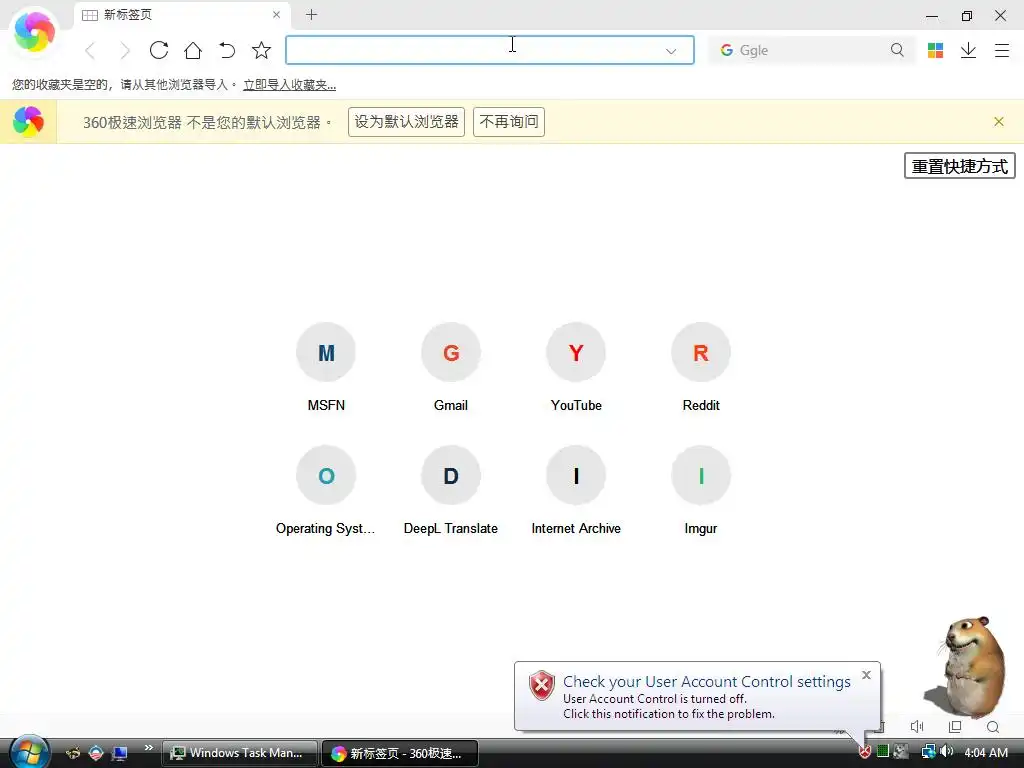Close the User Account Control balloon
The width and height of the screenshot is (1024, 768).
(x=866, y=675)
